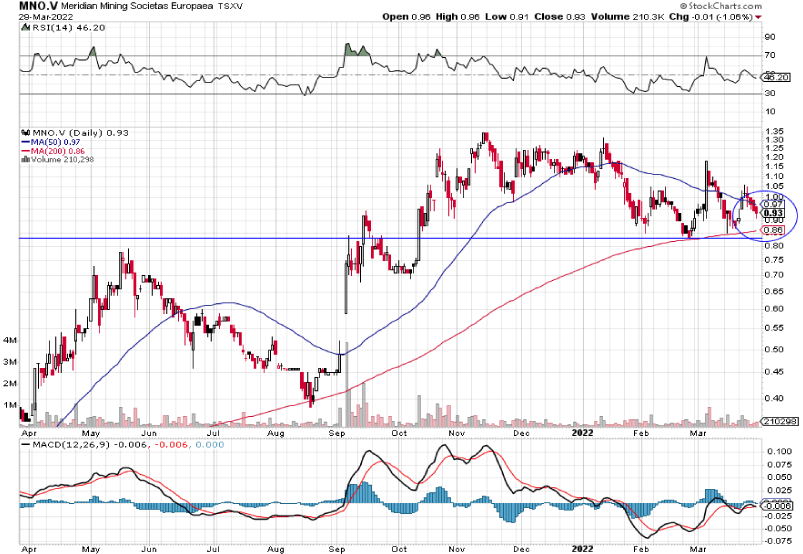Viewport: 803px width, 554px height.
Task: Click the 0.86 MA(200) price axis tag
Action: (x=771, y=231)
